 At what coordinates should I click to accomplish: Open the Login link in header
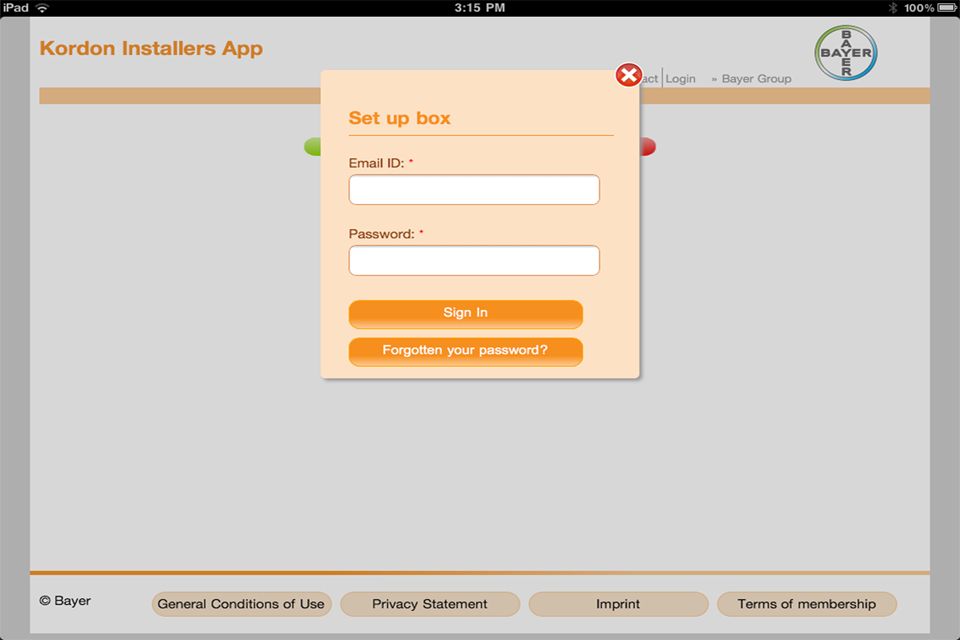click(x=680, y=78)
